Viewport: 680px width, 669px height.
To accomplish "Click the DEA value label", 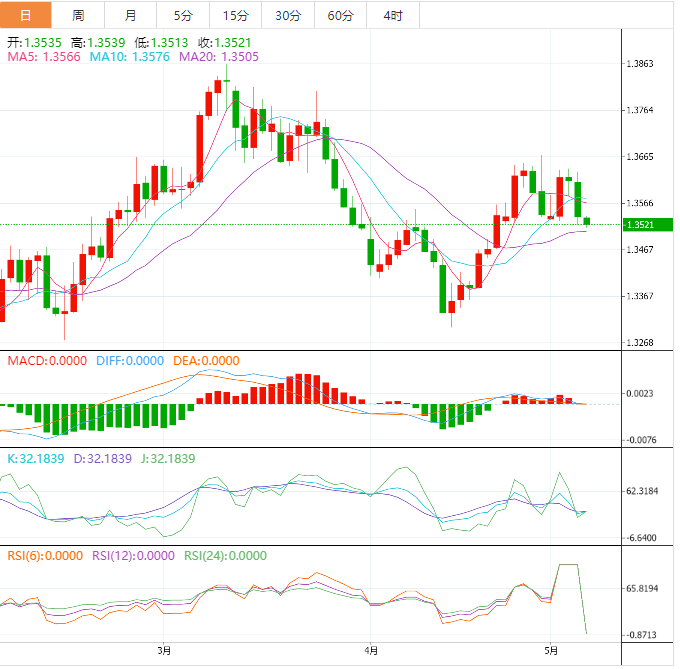I will (206, 360).
